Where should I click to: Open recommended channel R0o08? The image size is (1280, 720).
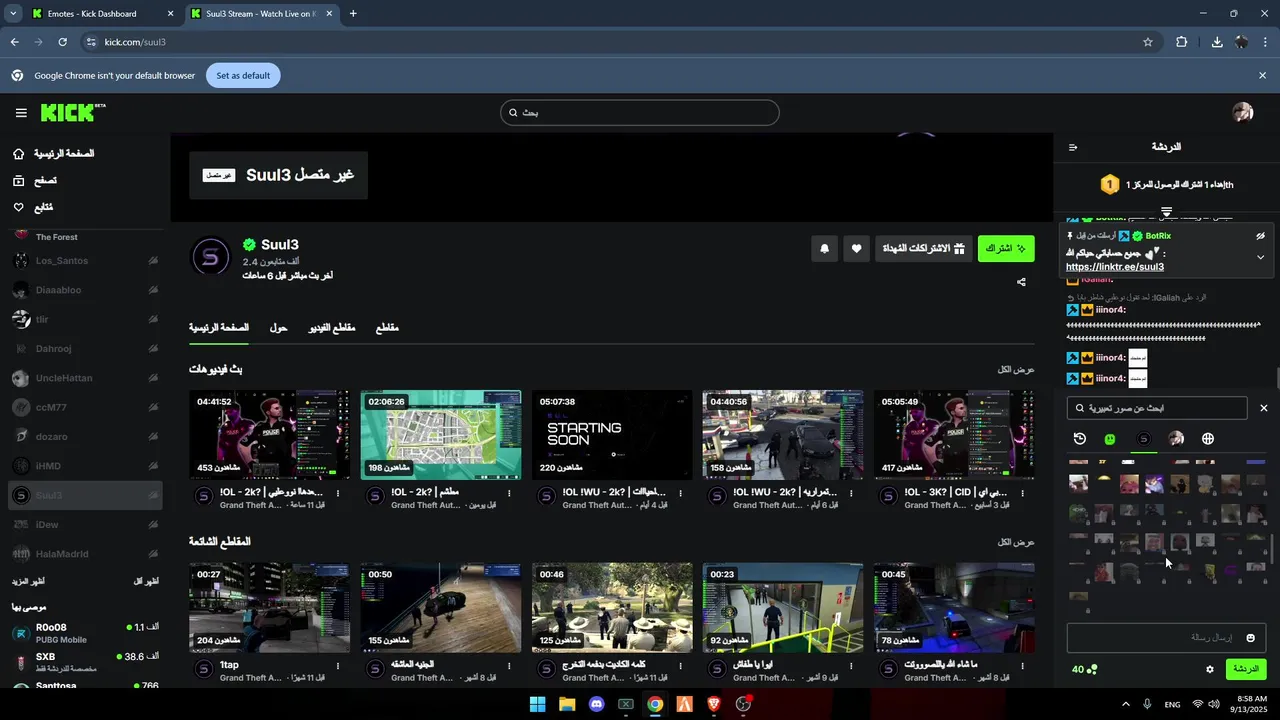[x=85, y=633]
